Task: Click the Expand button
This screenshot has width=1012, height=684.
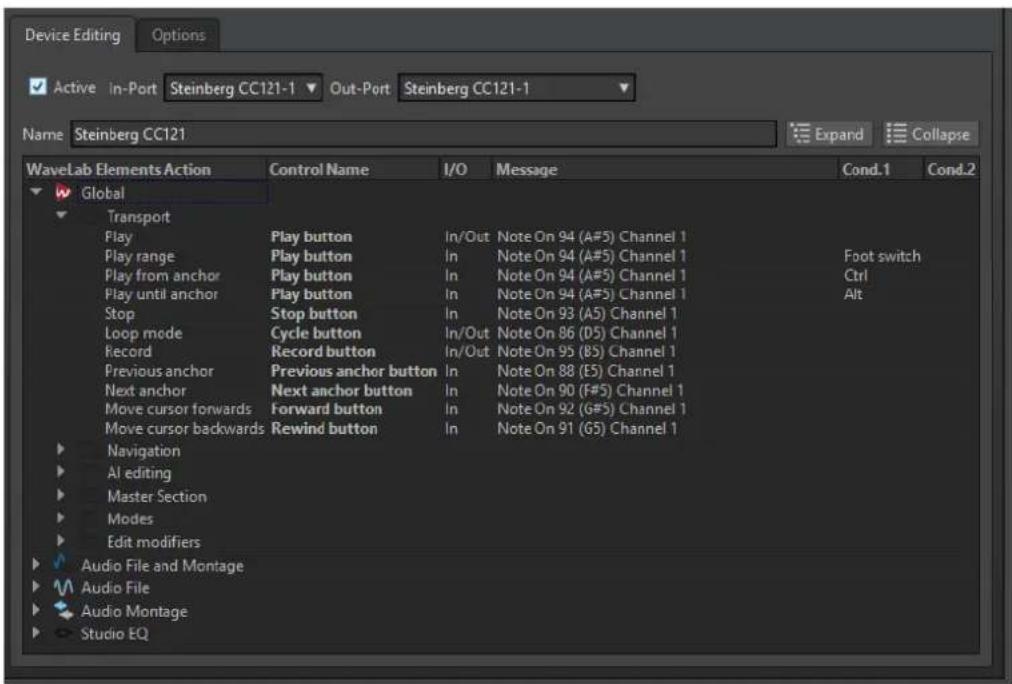Action: (x=828, y=134)
